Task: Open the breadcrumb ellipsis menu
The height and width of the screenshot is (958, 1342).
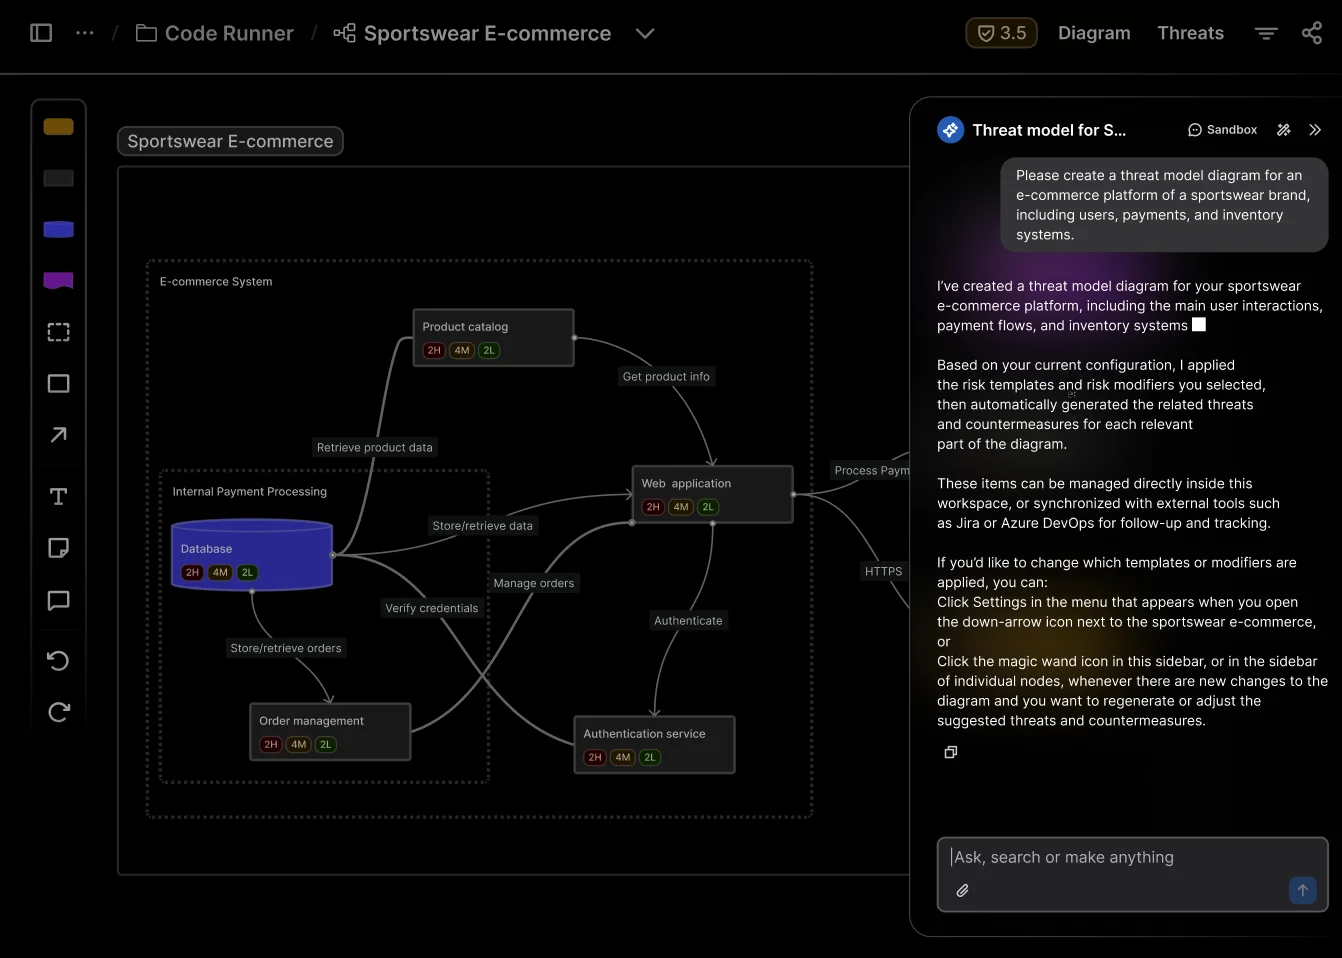Action: (85, 33)
